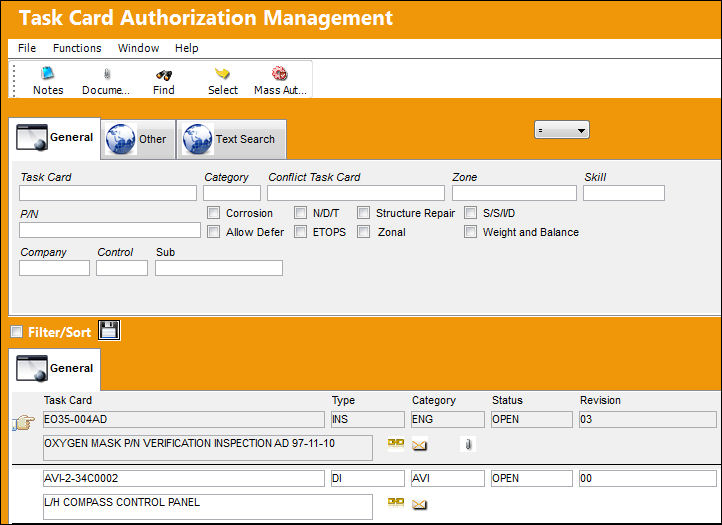
Task: Enable the Corrosion checkbox
Action: tap(213, 212)
